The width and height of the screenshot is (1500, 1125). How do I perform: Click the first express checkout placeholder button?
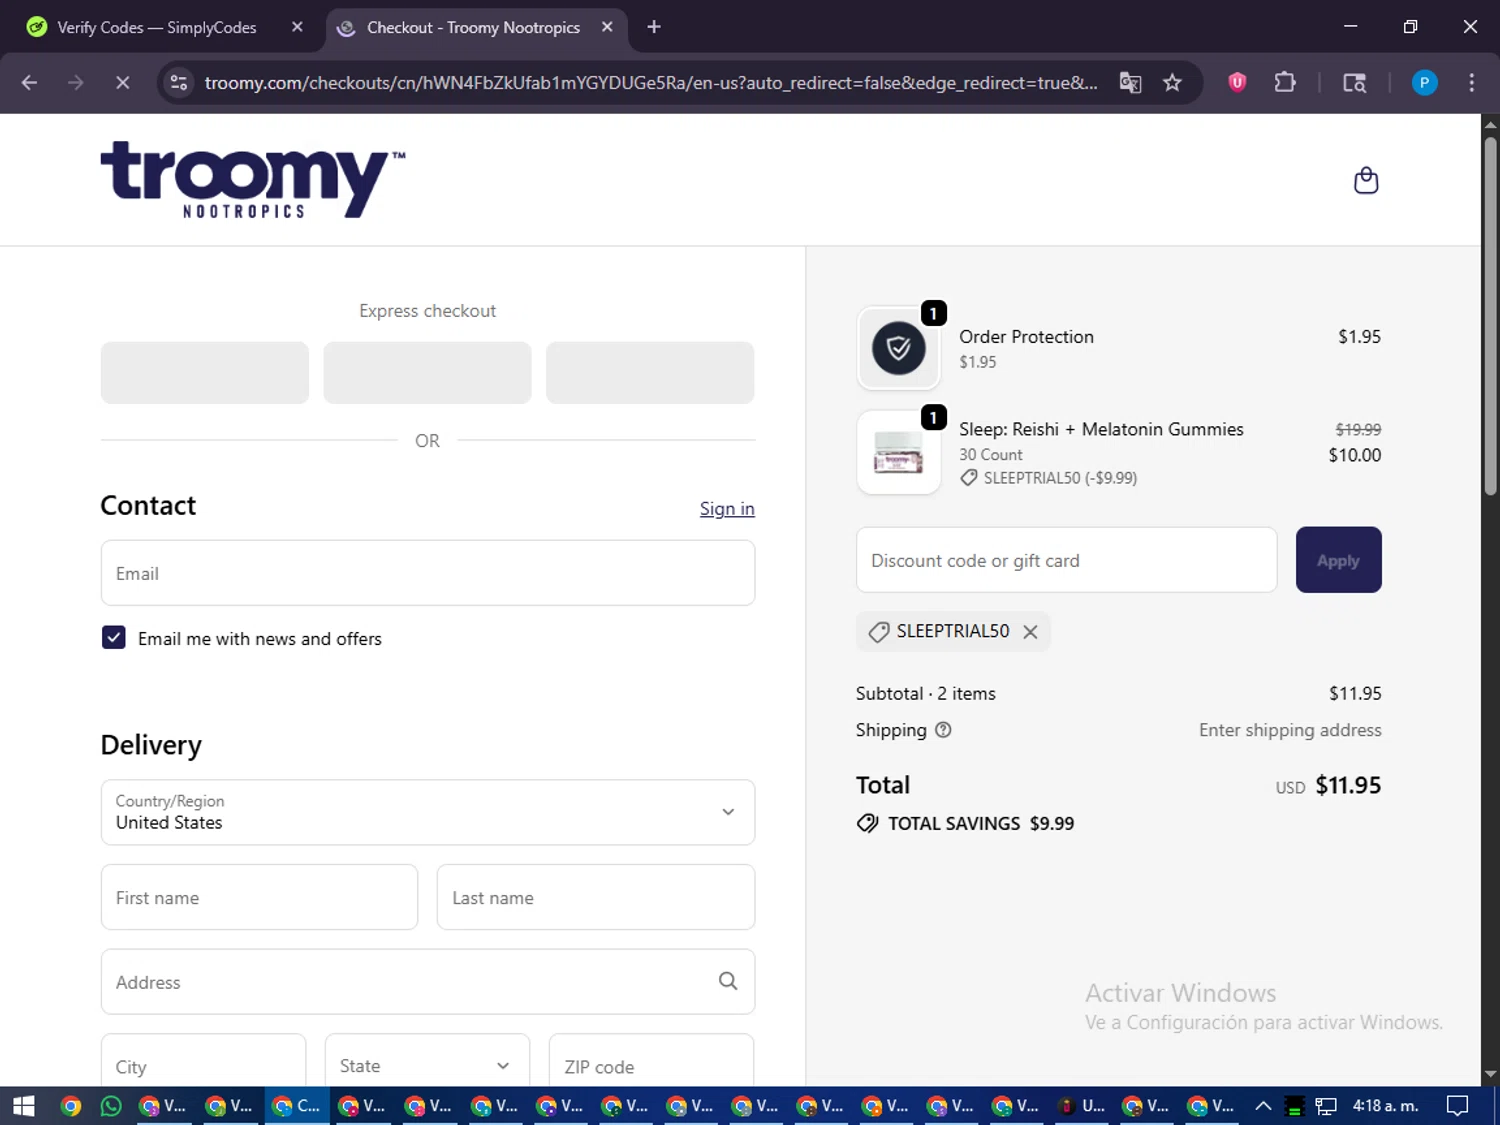pyautogui.click(x=205, y=373)
